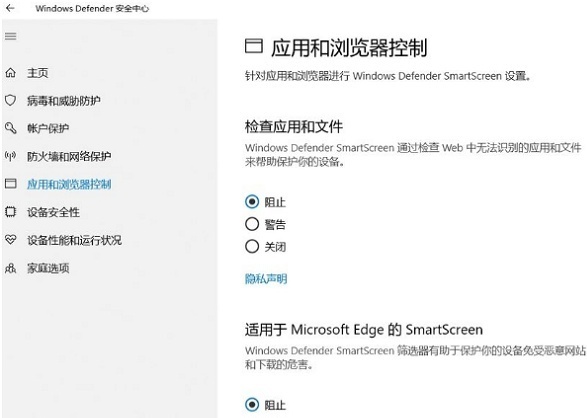The image size is (587, 418).
Task: Click the home icon beside 主页
Action: tap(10, 73)
